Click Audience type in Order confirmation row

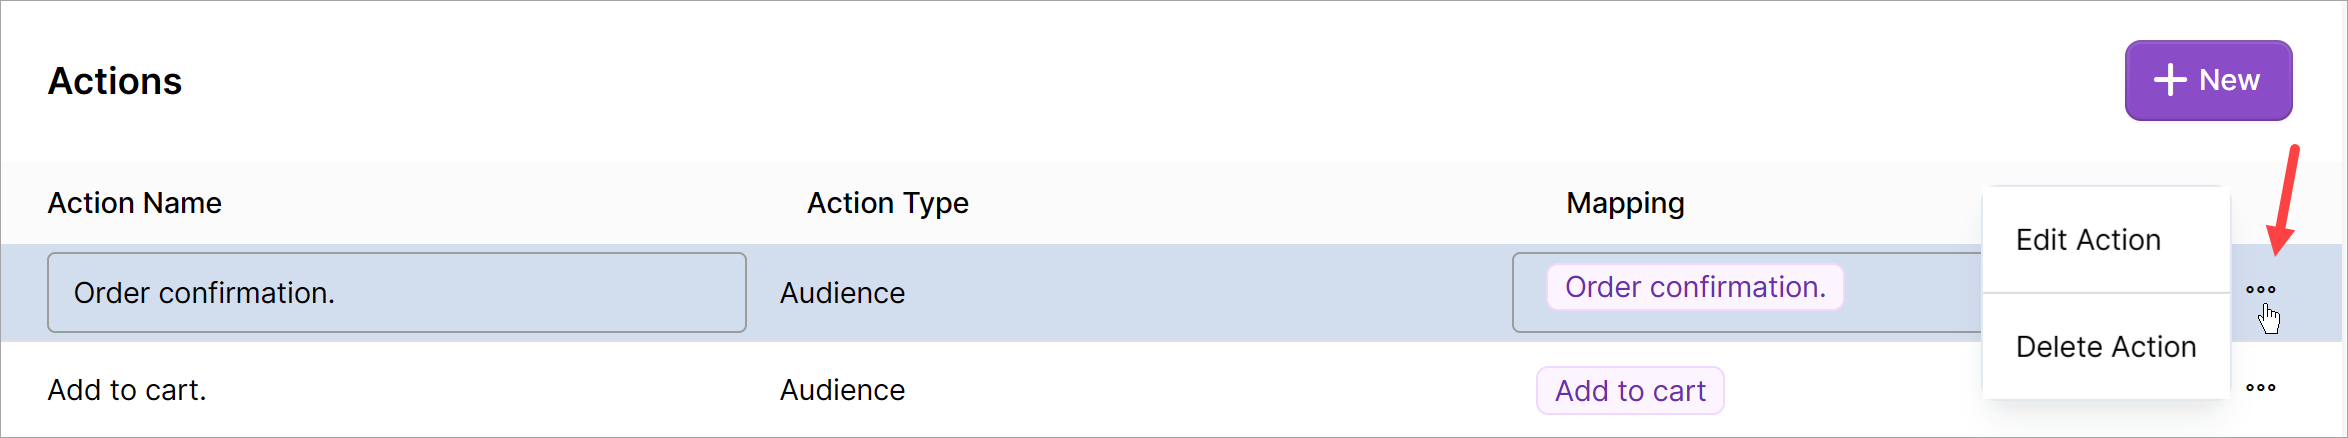(x=842, y=293)
